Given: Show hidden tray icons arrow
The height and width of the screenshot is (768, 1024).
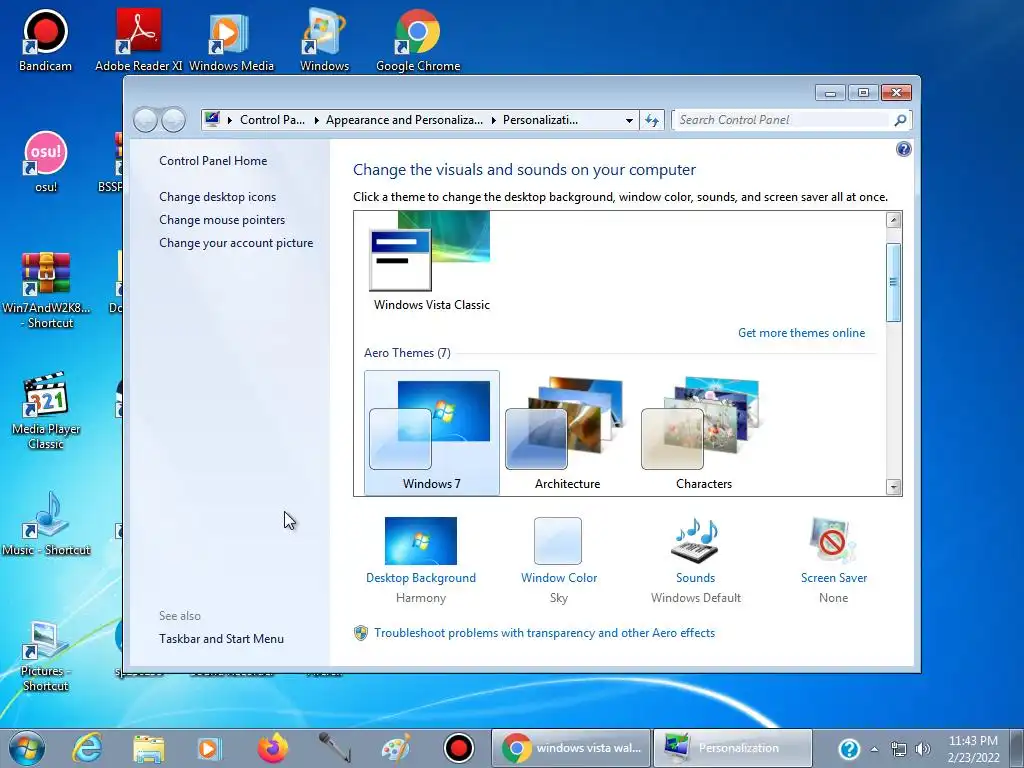Looking at the screenshot, I should click(x=874, y=749).
